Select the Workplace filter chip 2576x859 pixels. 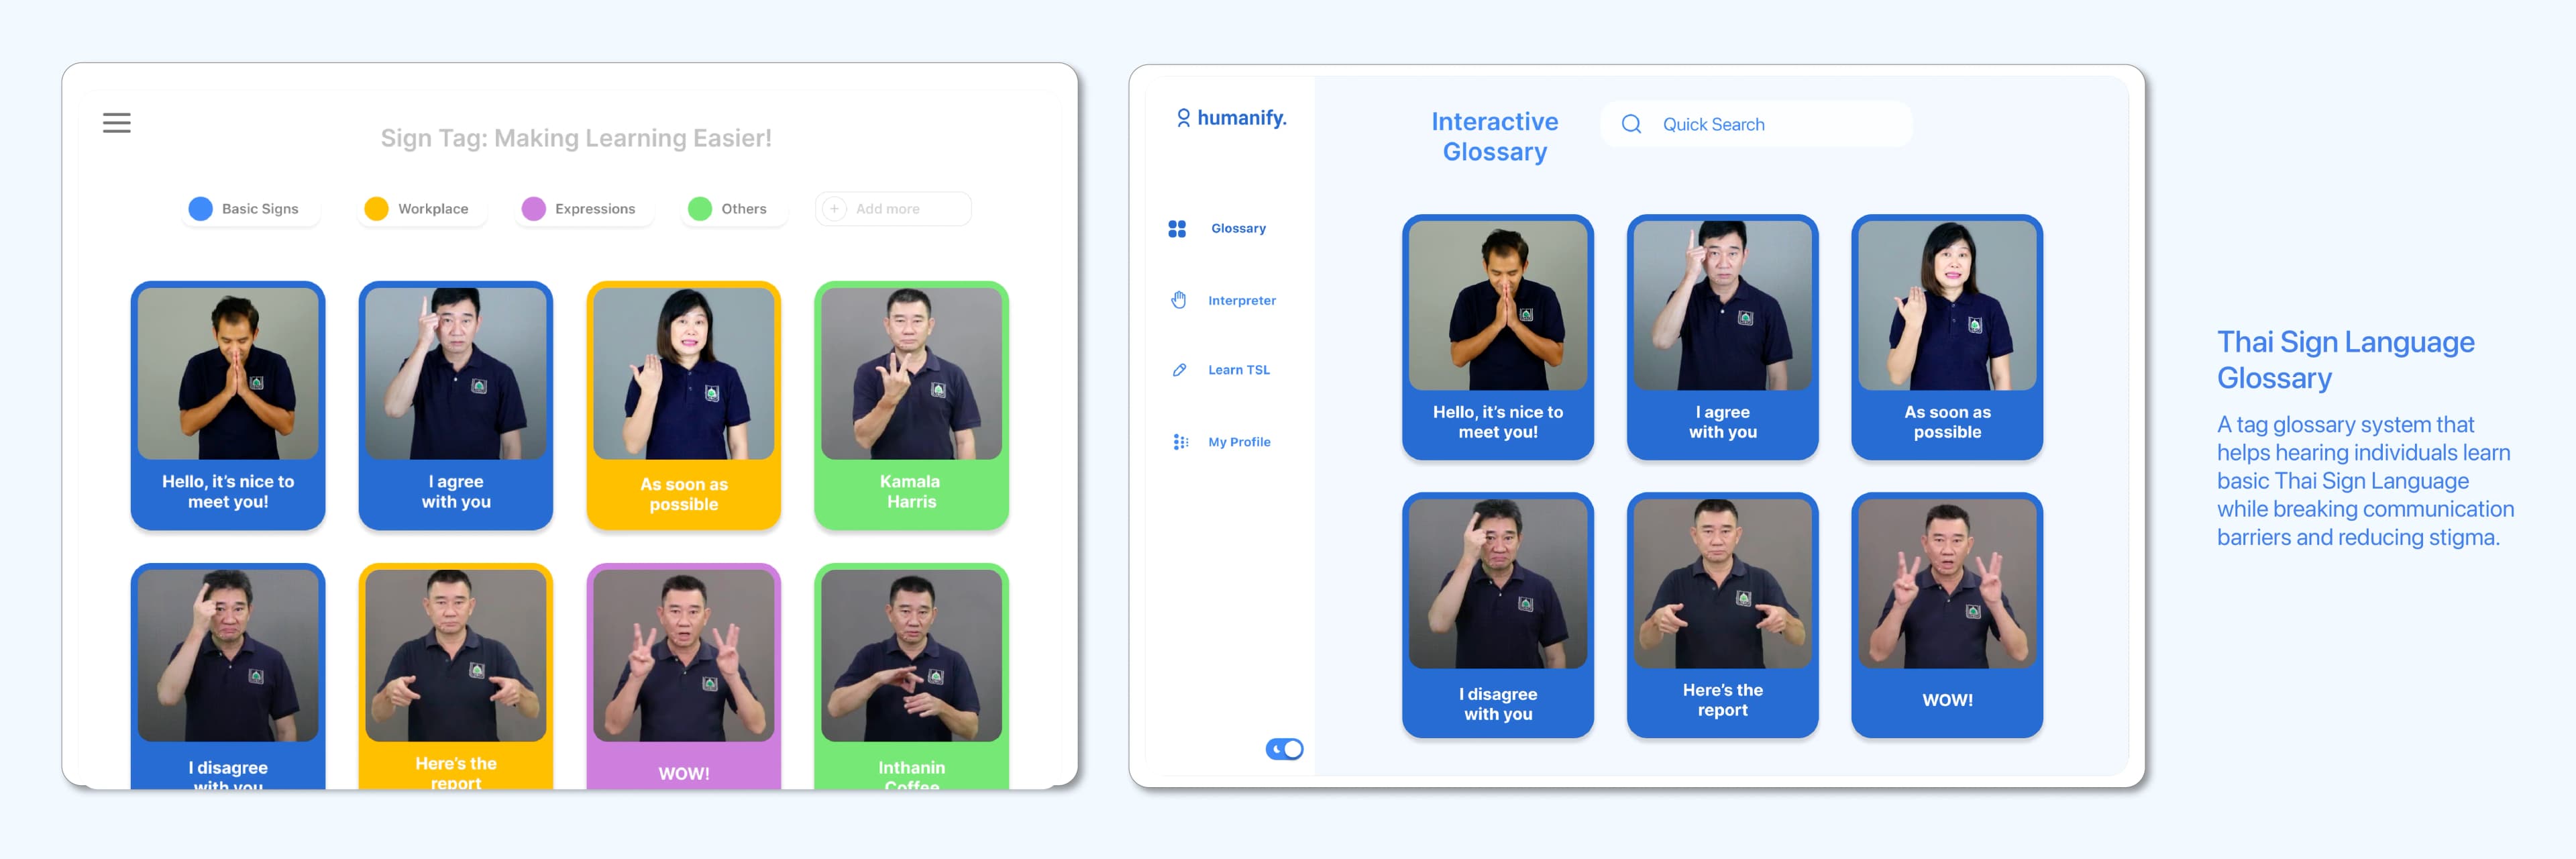421,208
